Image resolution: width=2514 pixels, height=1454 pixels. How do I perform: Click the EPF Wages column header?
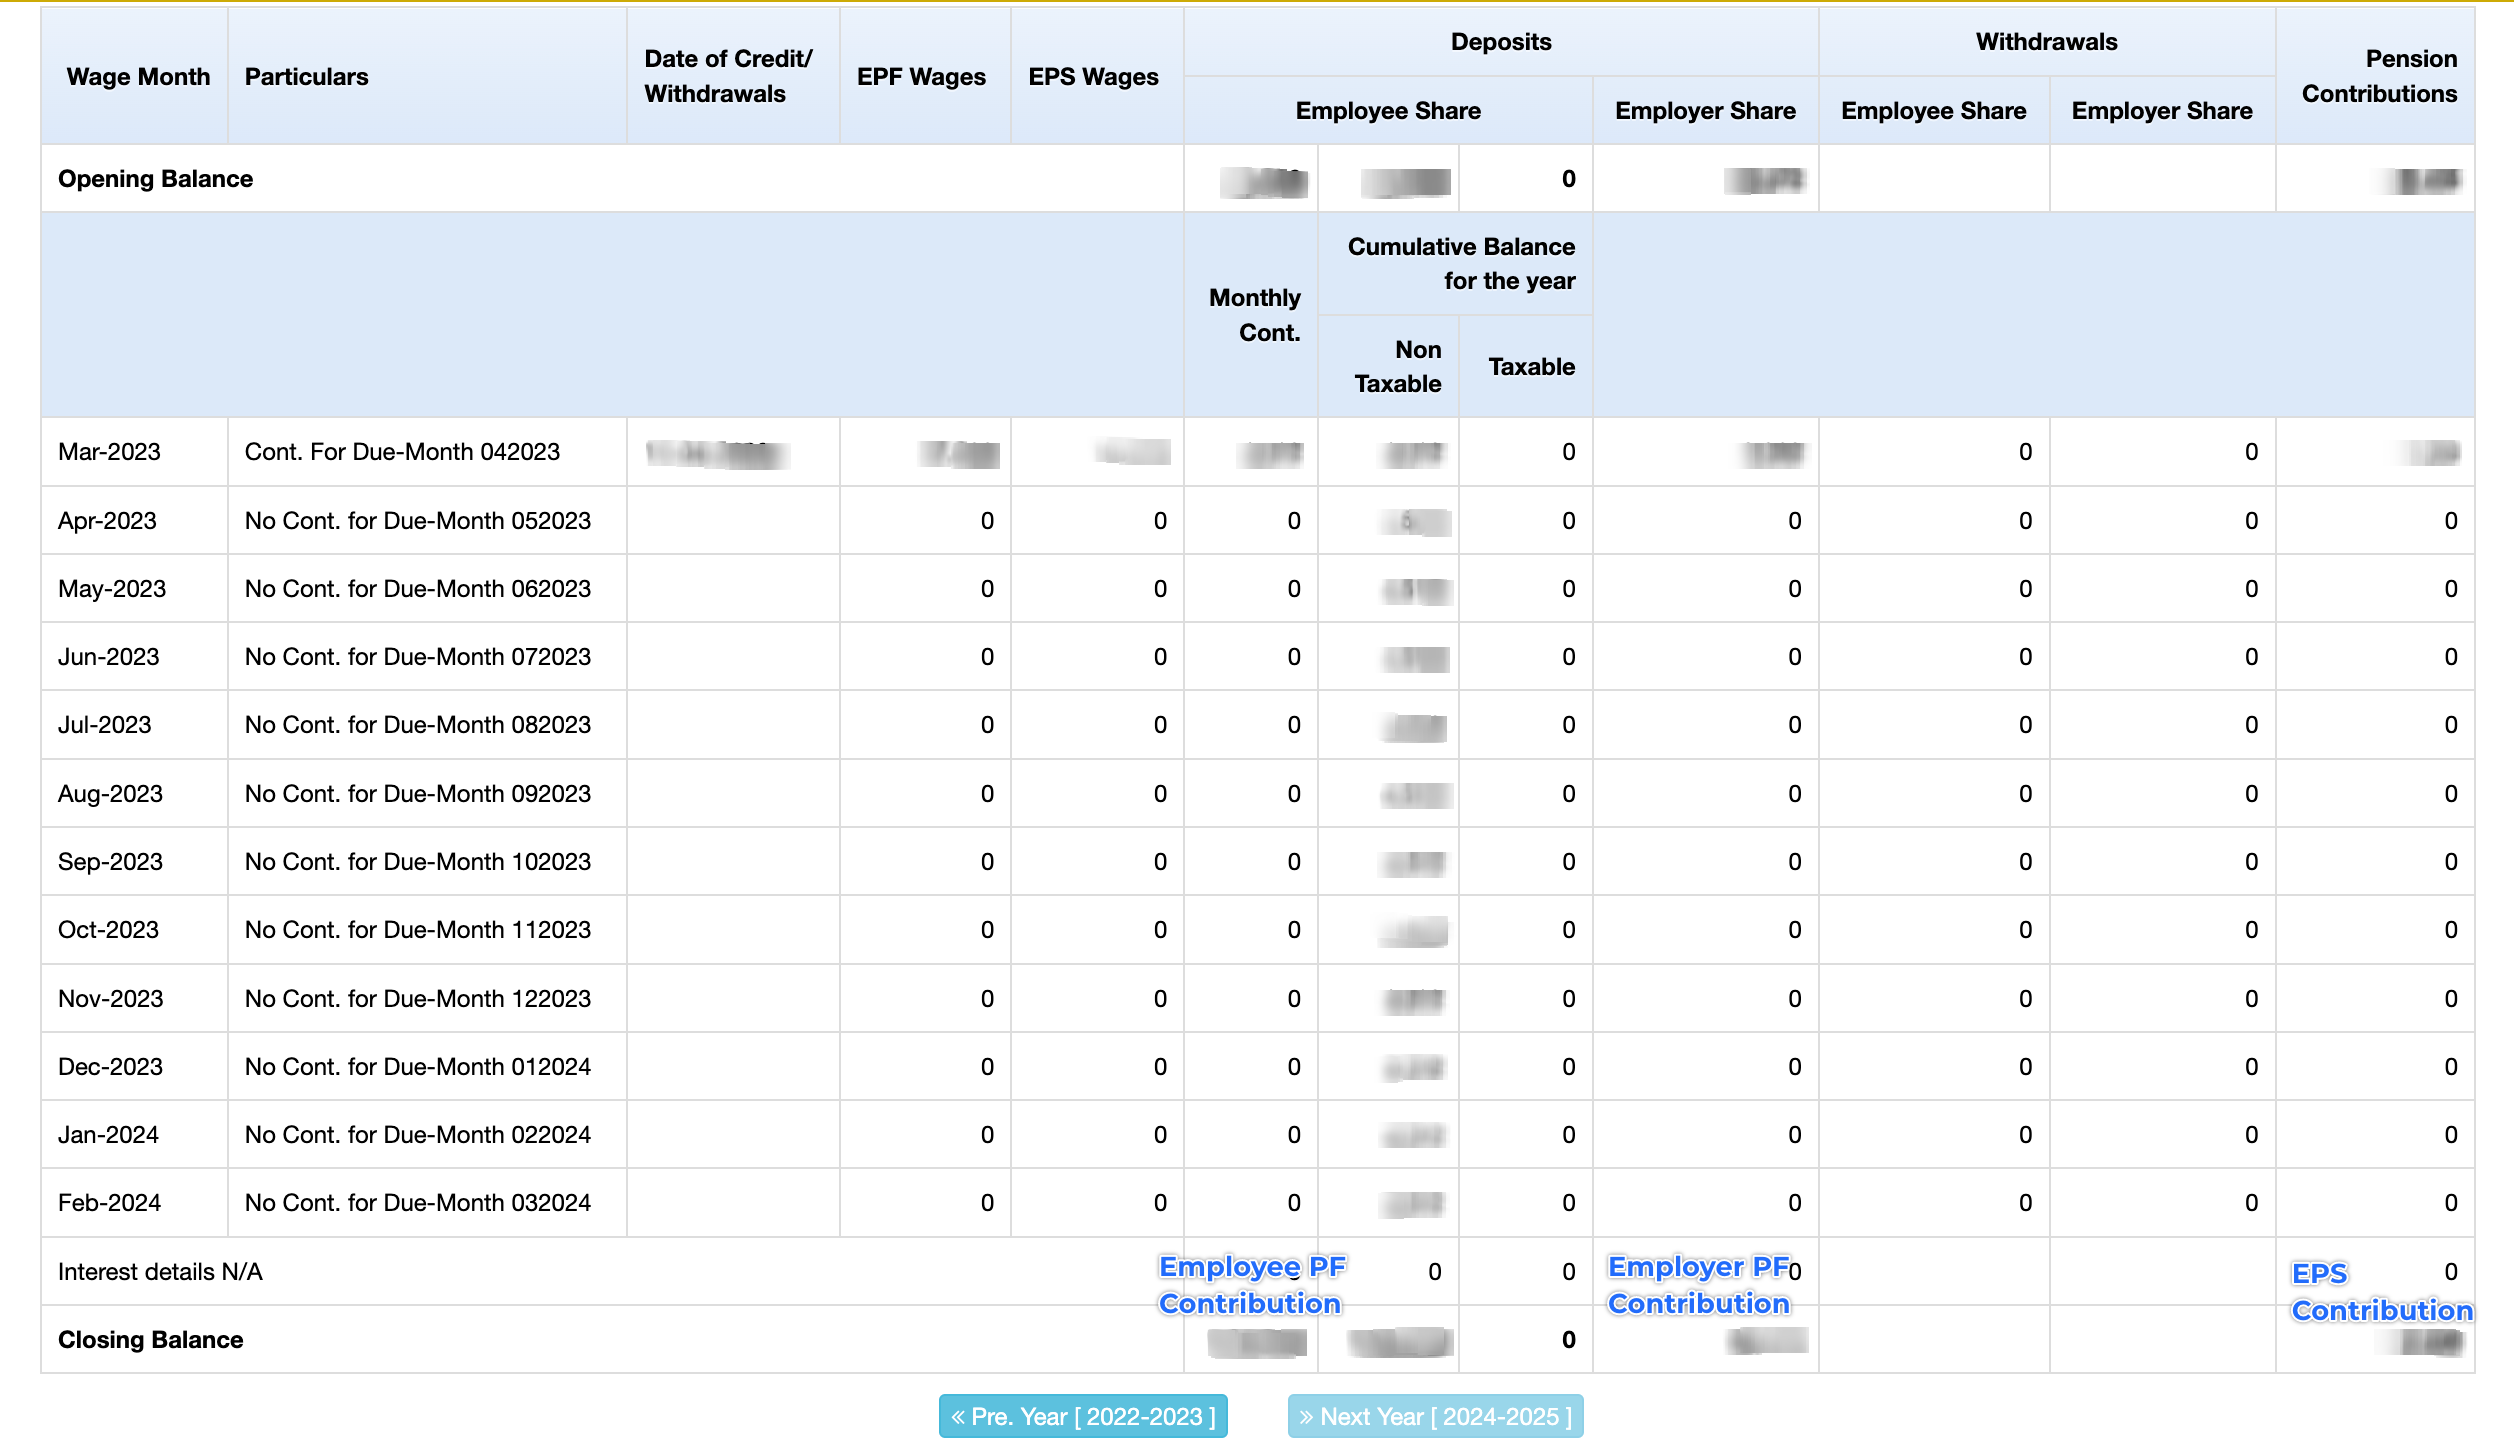920,77
